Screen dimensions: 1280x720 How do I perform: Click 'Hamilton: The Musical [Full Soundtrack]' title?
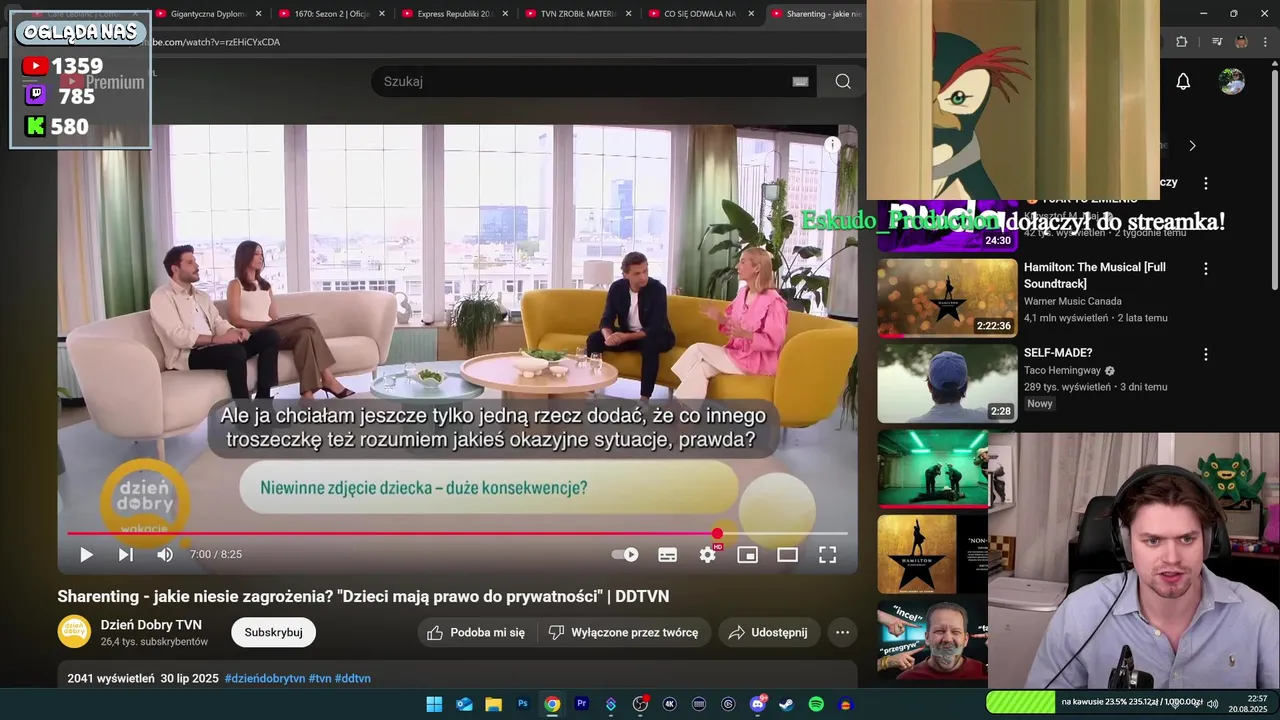point(1094,276)
